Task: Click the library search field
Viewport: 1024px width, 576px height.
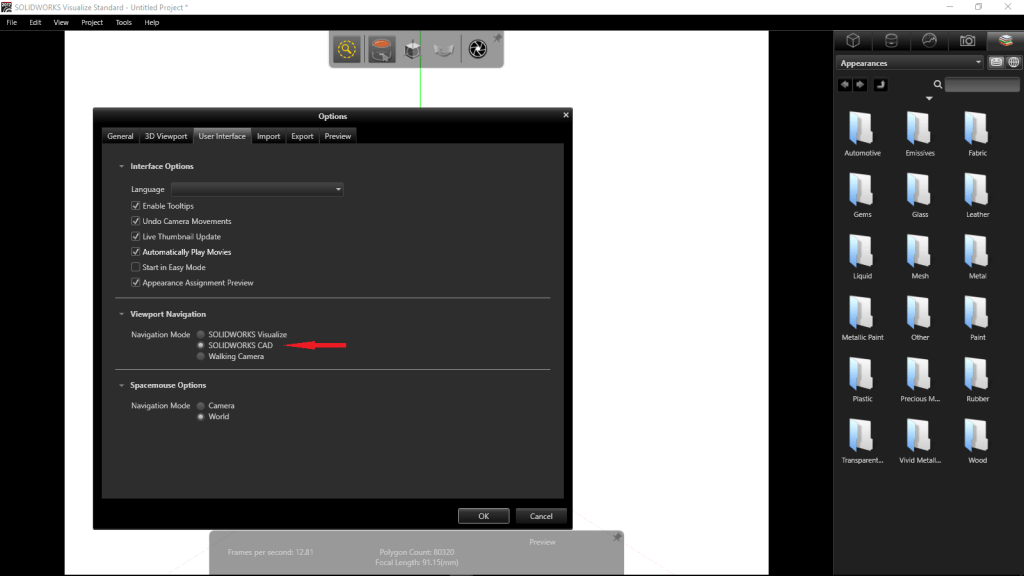Action: pos(982,85)
